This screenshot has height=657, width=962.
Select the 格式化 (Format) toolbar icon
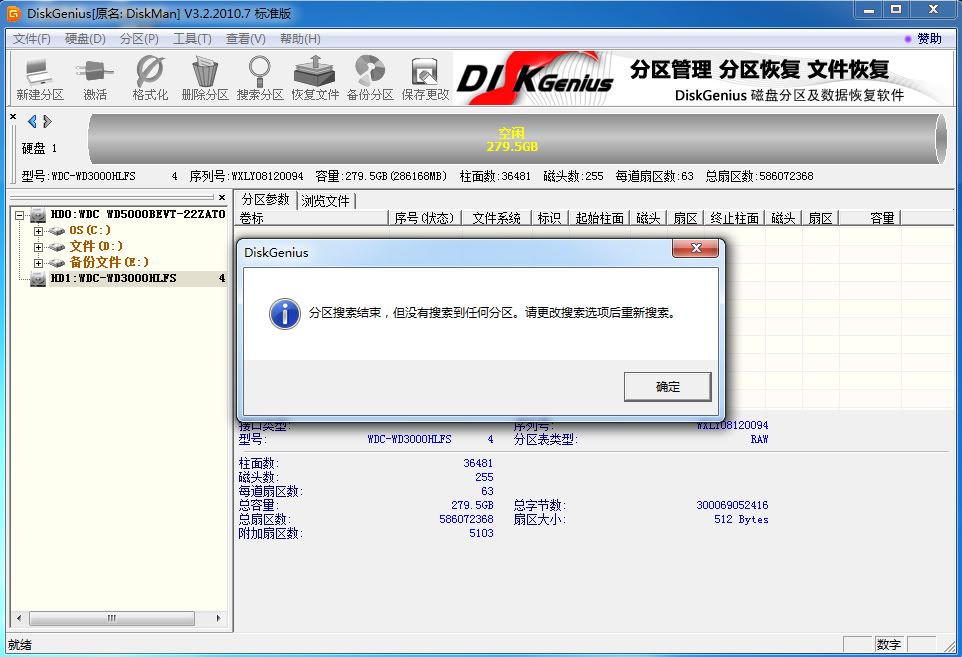tap(150, 78)
